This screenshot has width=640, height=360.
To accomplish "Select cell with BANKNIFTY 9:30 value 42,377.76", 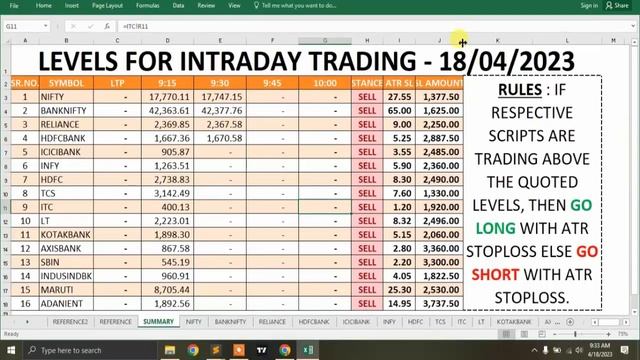I will pos(220,111).
